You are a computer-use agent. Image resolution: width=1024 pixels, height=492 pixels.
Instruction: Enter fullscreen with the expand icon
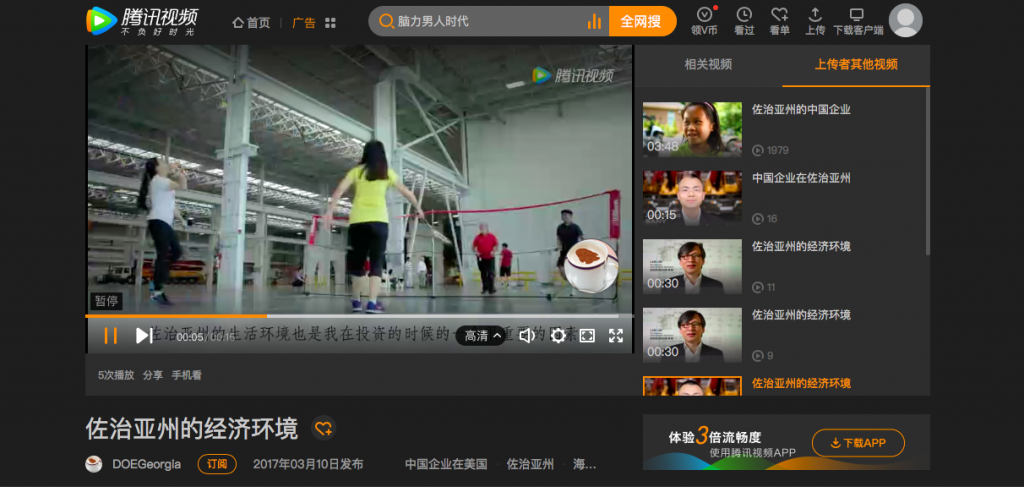click(x=616, y=336)
